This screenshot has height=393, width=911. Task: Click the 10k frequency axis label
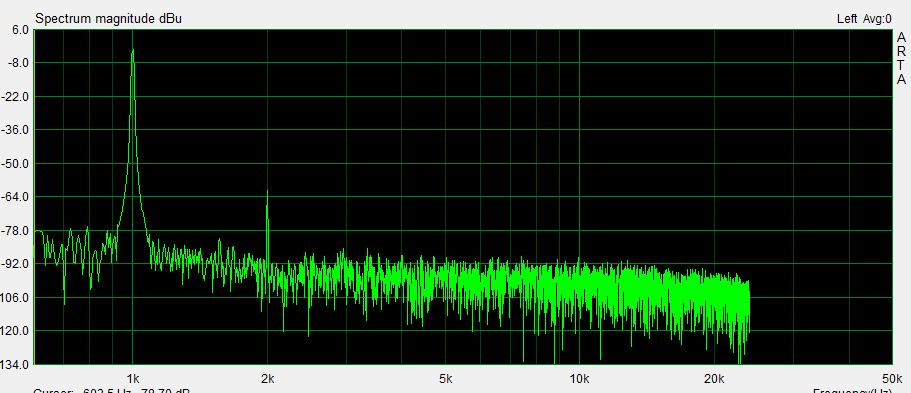tap(579, 378)
